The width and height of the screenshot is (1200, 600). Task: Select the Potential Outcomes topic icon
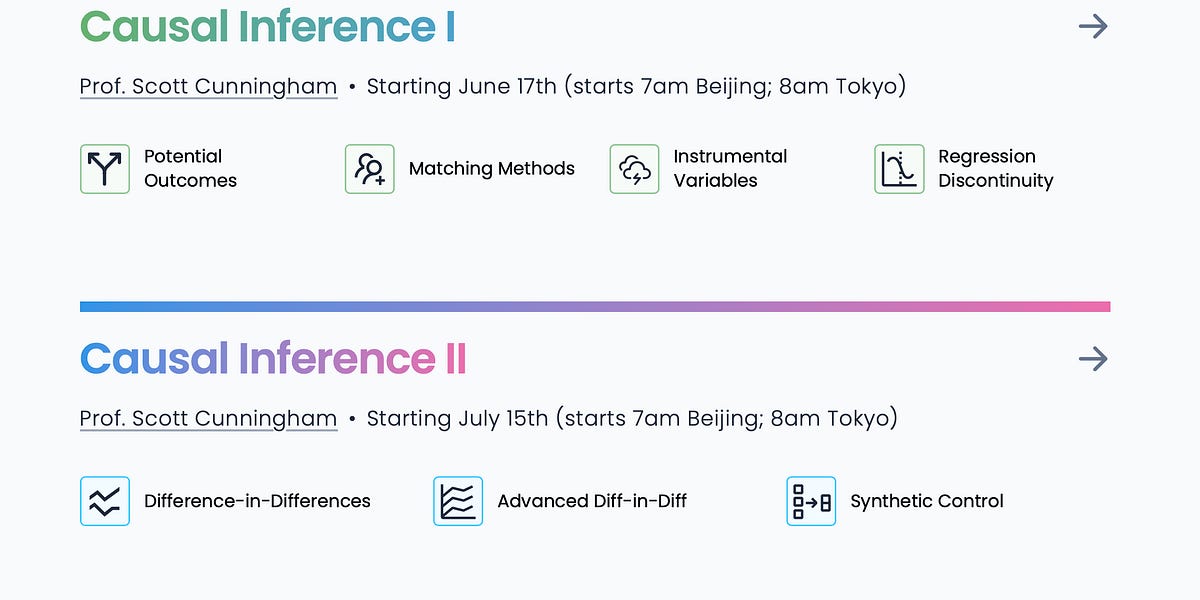coord(103,169)
